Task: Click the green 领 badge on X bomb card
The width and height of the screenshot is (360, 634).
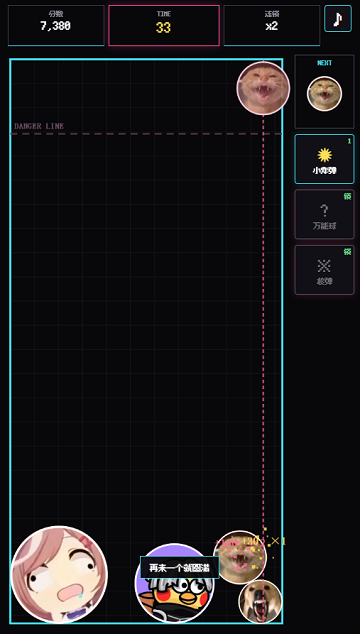Action: [347, 252]
